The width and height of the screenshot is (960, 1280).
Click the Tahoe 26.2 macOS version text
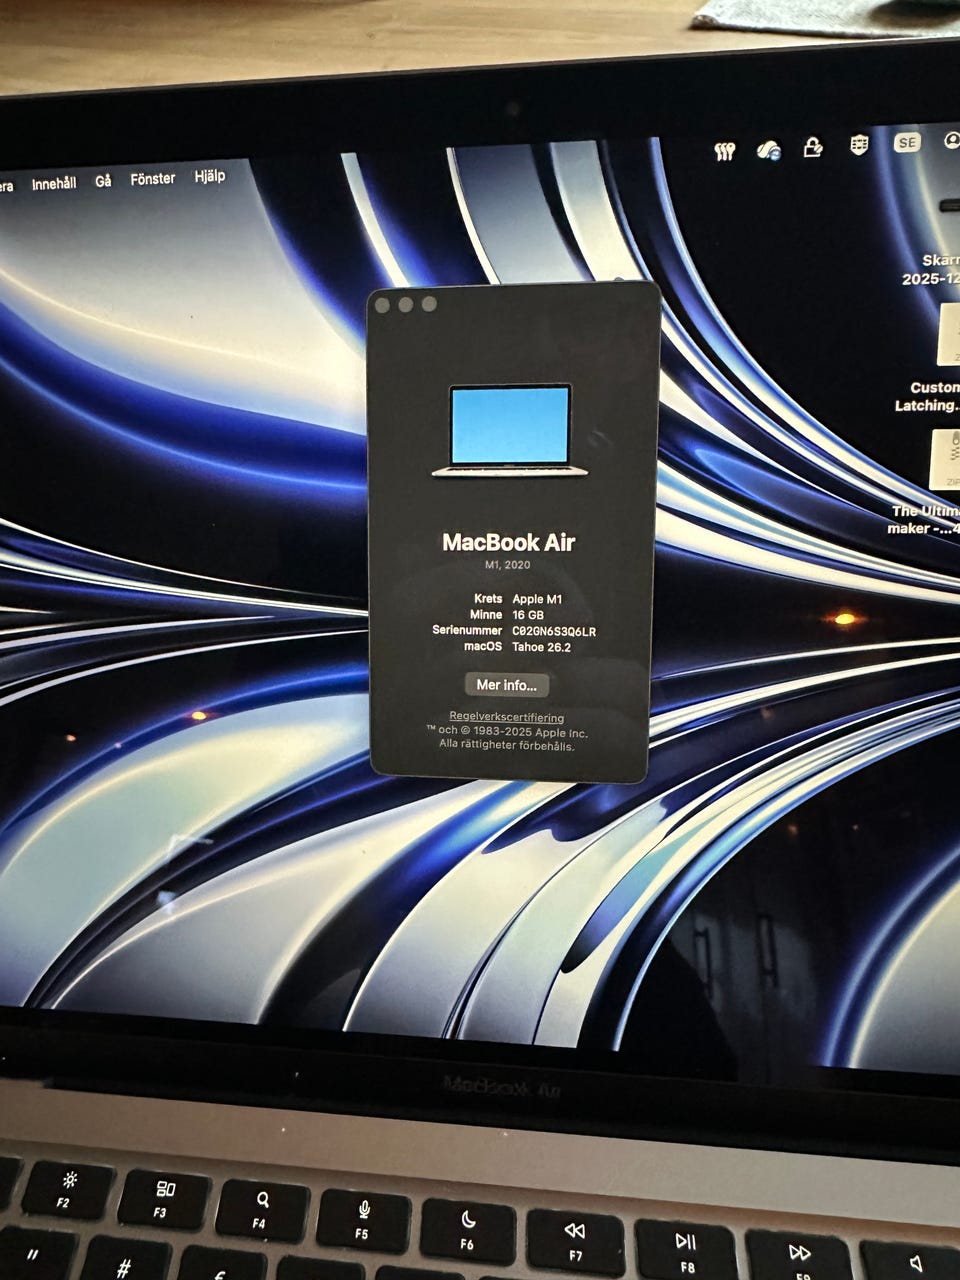click(542, 647)
